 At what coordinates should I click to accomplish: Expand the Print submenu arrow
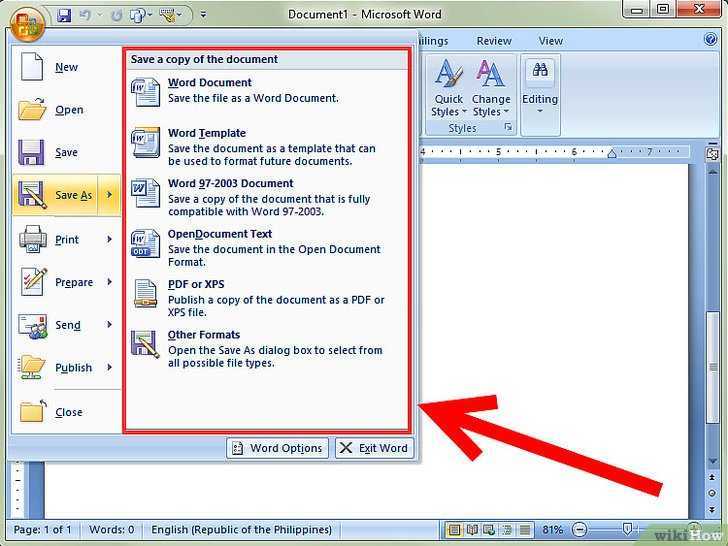point(109,240)
